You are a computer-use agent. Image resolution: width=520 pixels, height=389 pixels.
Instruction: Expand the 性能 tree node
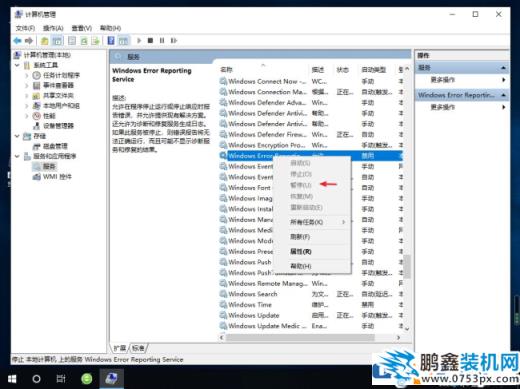click(27, 116)
